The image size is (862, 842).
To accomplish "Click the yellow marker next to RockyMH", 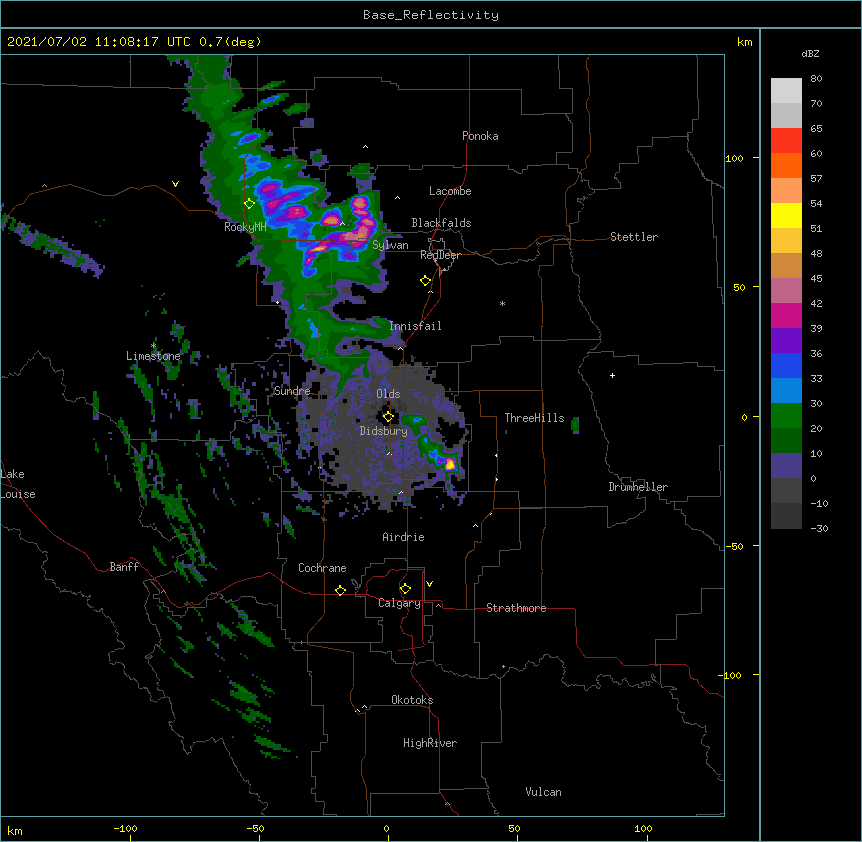I will tap(250, 204).
